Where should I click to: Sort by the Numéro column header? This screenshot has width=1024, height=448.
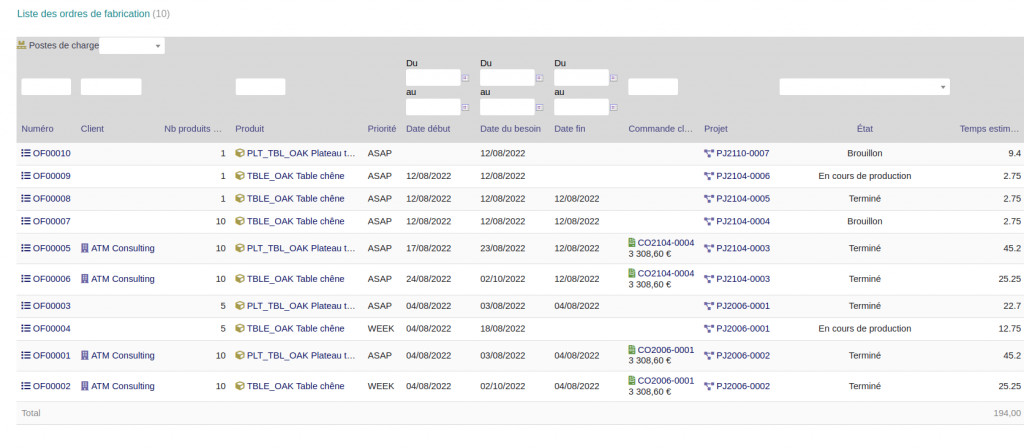point(37,129)
